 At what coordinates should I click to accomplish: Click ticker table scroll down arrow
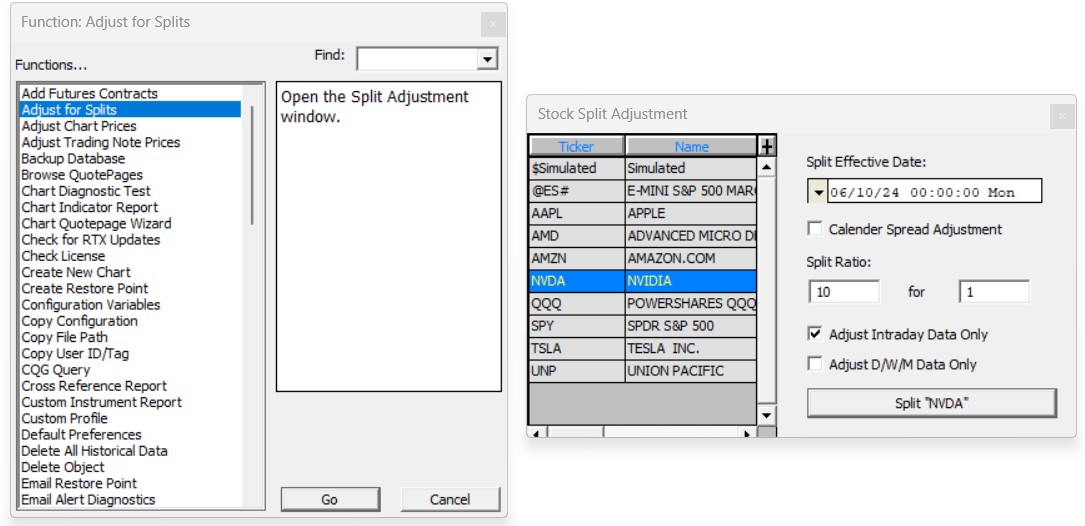click(767, 414)
